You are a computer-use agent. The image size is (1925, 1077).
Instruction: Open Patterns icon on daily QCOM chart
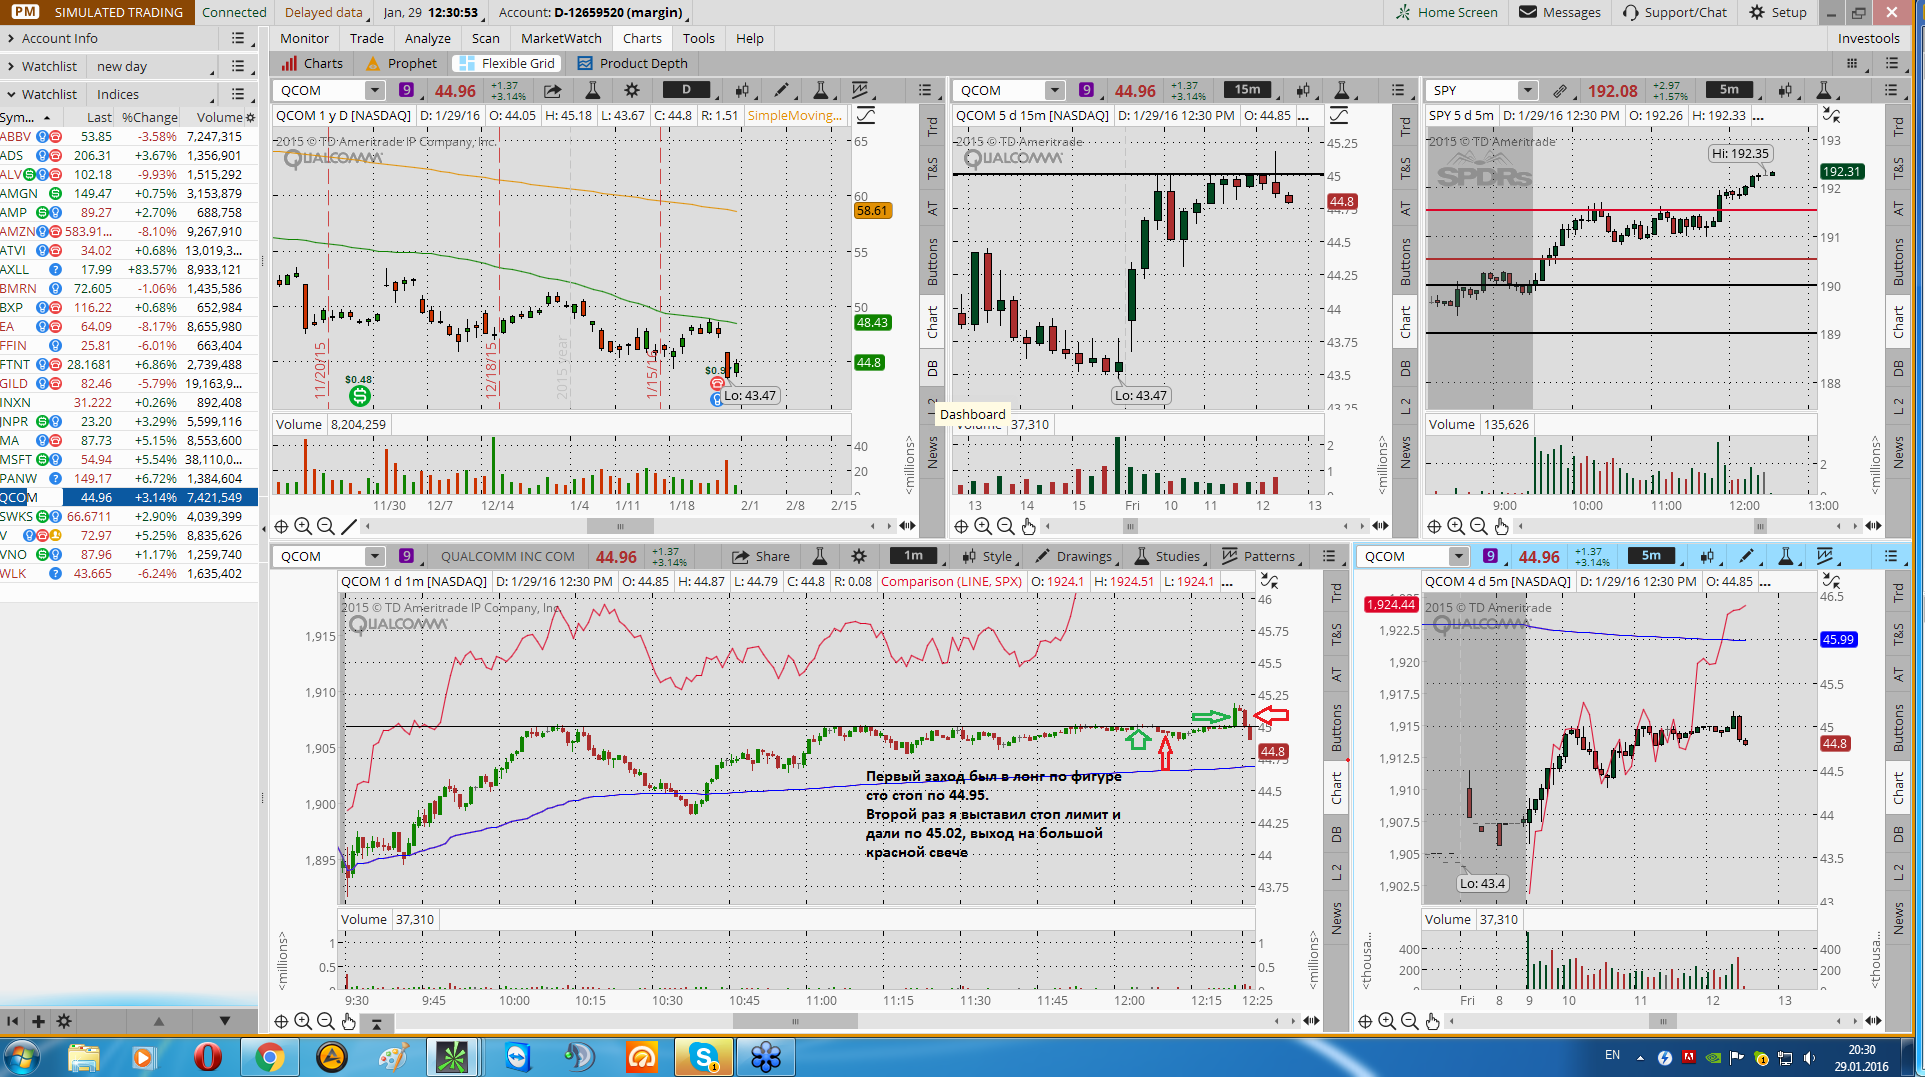click(x=860, y=90)
